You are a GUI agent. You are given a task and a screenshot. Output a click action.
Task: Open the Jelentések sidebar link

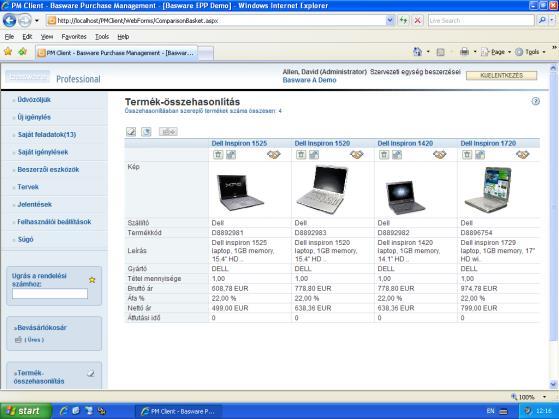tap(35, 204)
